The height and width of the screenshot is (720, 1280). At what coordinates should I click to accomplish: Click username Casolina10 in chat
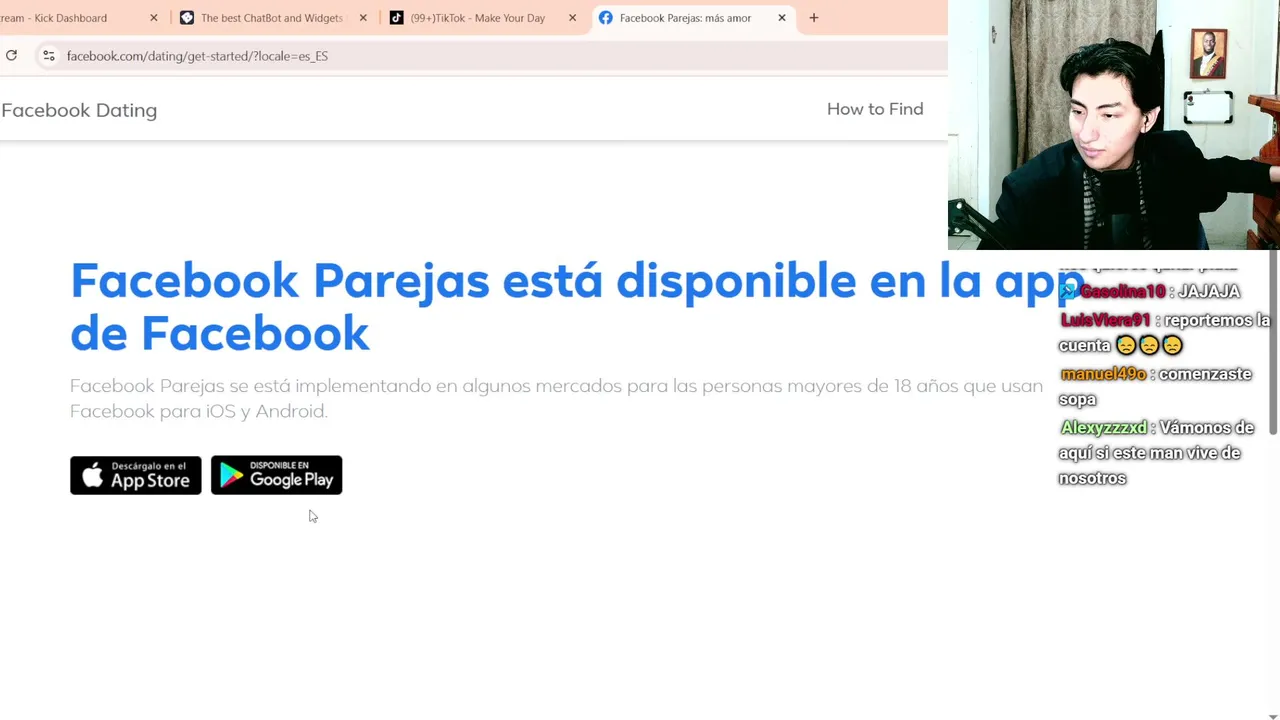[x=1122, y=292]
